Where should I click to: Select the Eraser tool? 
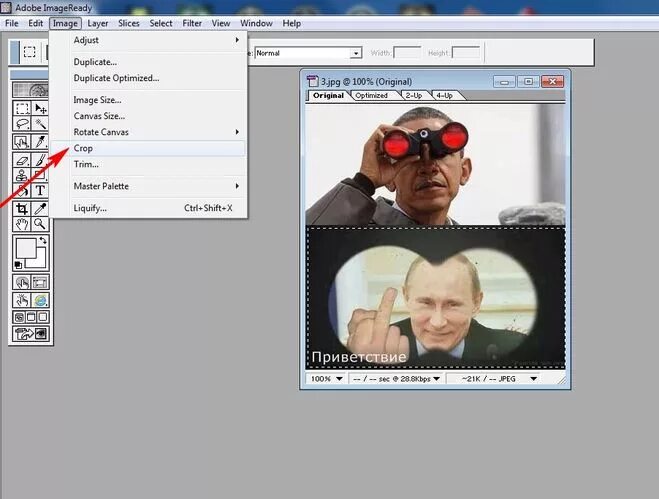coord(22,160)
